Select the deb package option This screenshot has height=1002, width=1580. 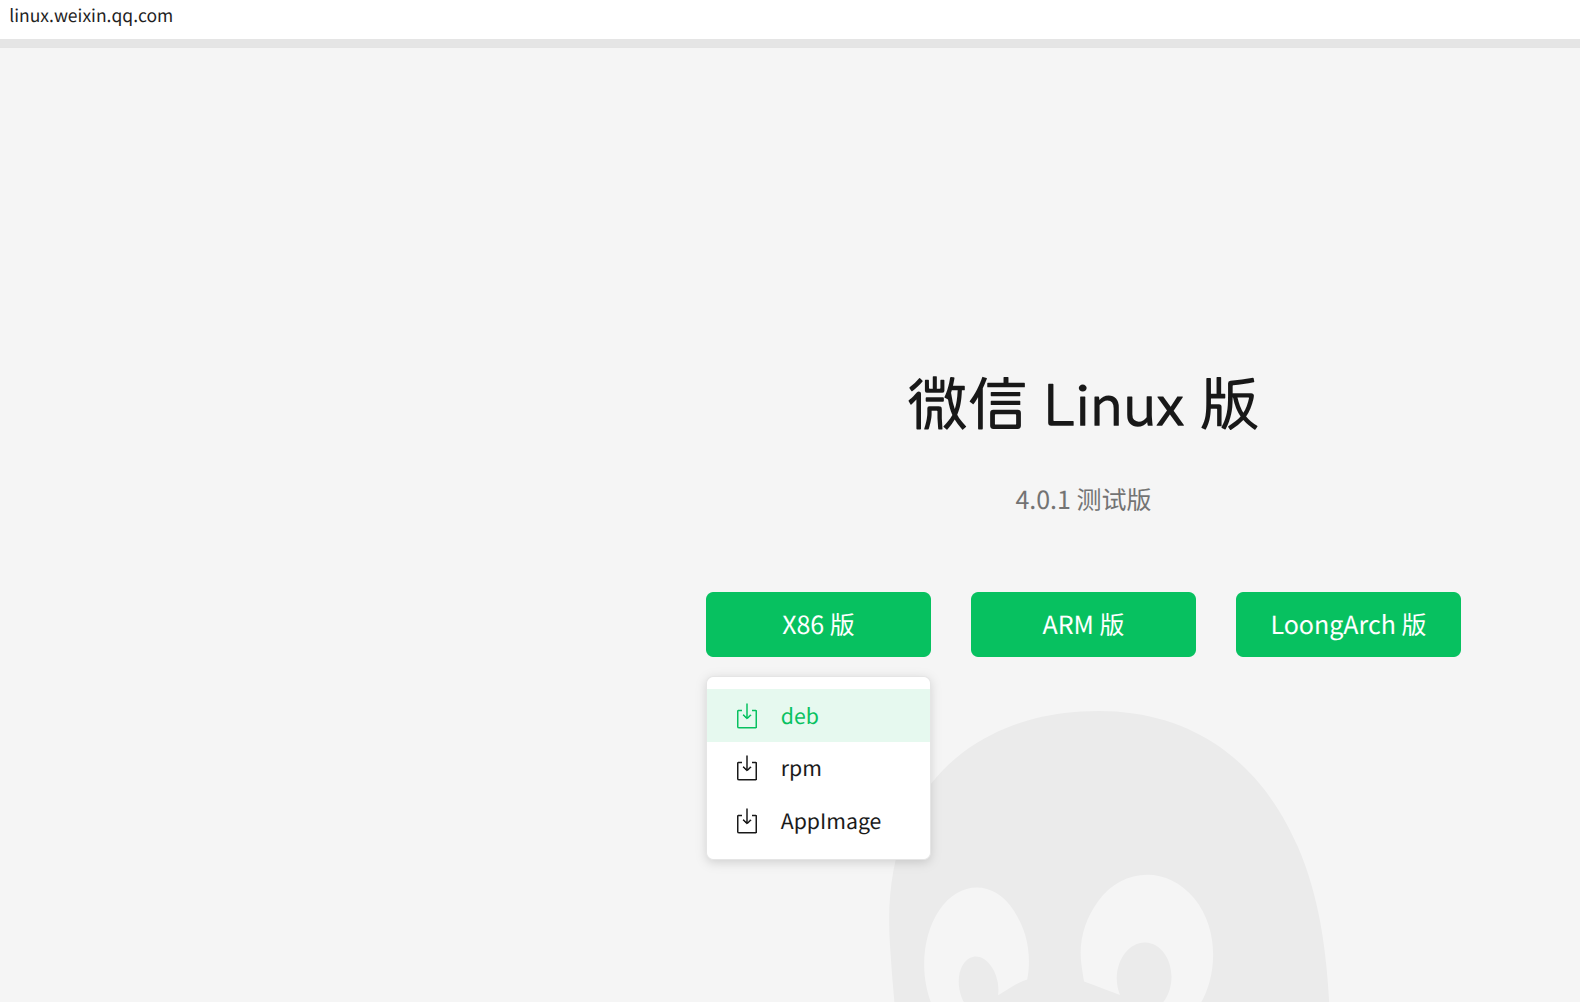pyautogui.click(x=818, y=716)
